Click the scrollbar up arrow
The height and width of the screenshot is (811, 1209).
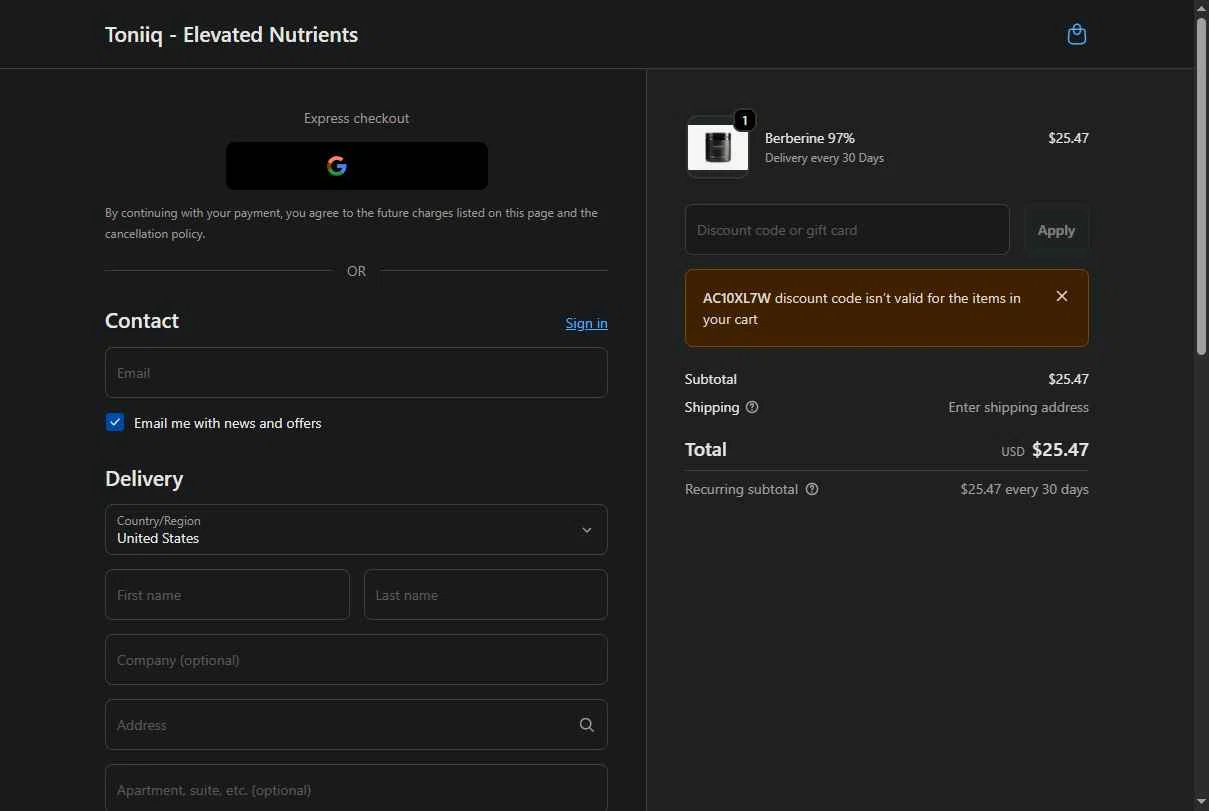(1202, 8)
